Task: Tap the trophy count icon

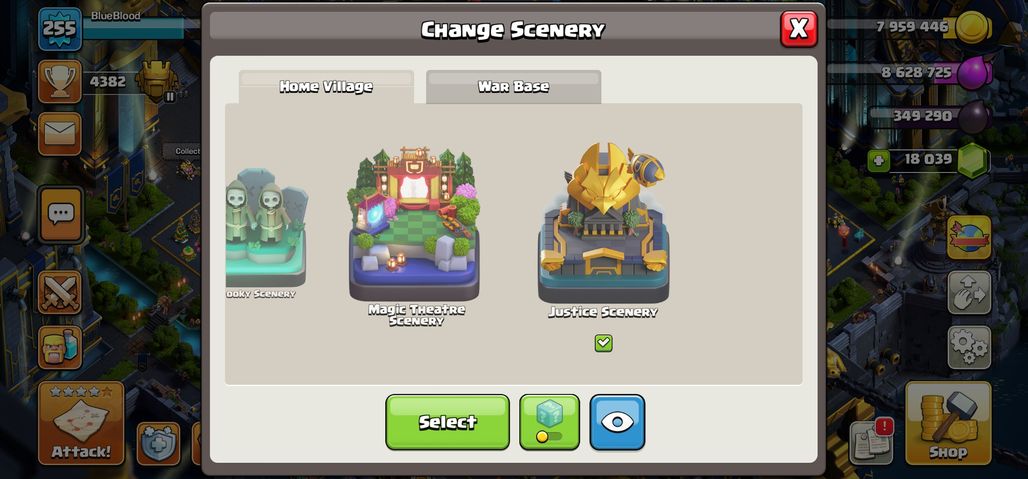Action: point(60,82)
